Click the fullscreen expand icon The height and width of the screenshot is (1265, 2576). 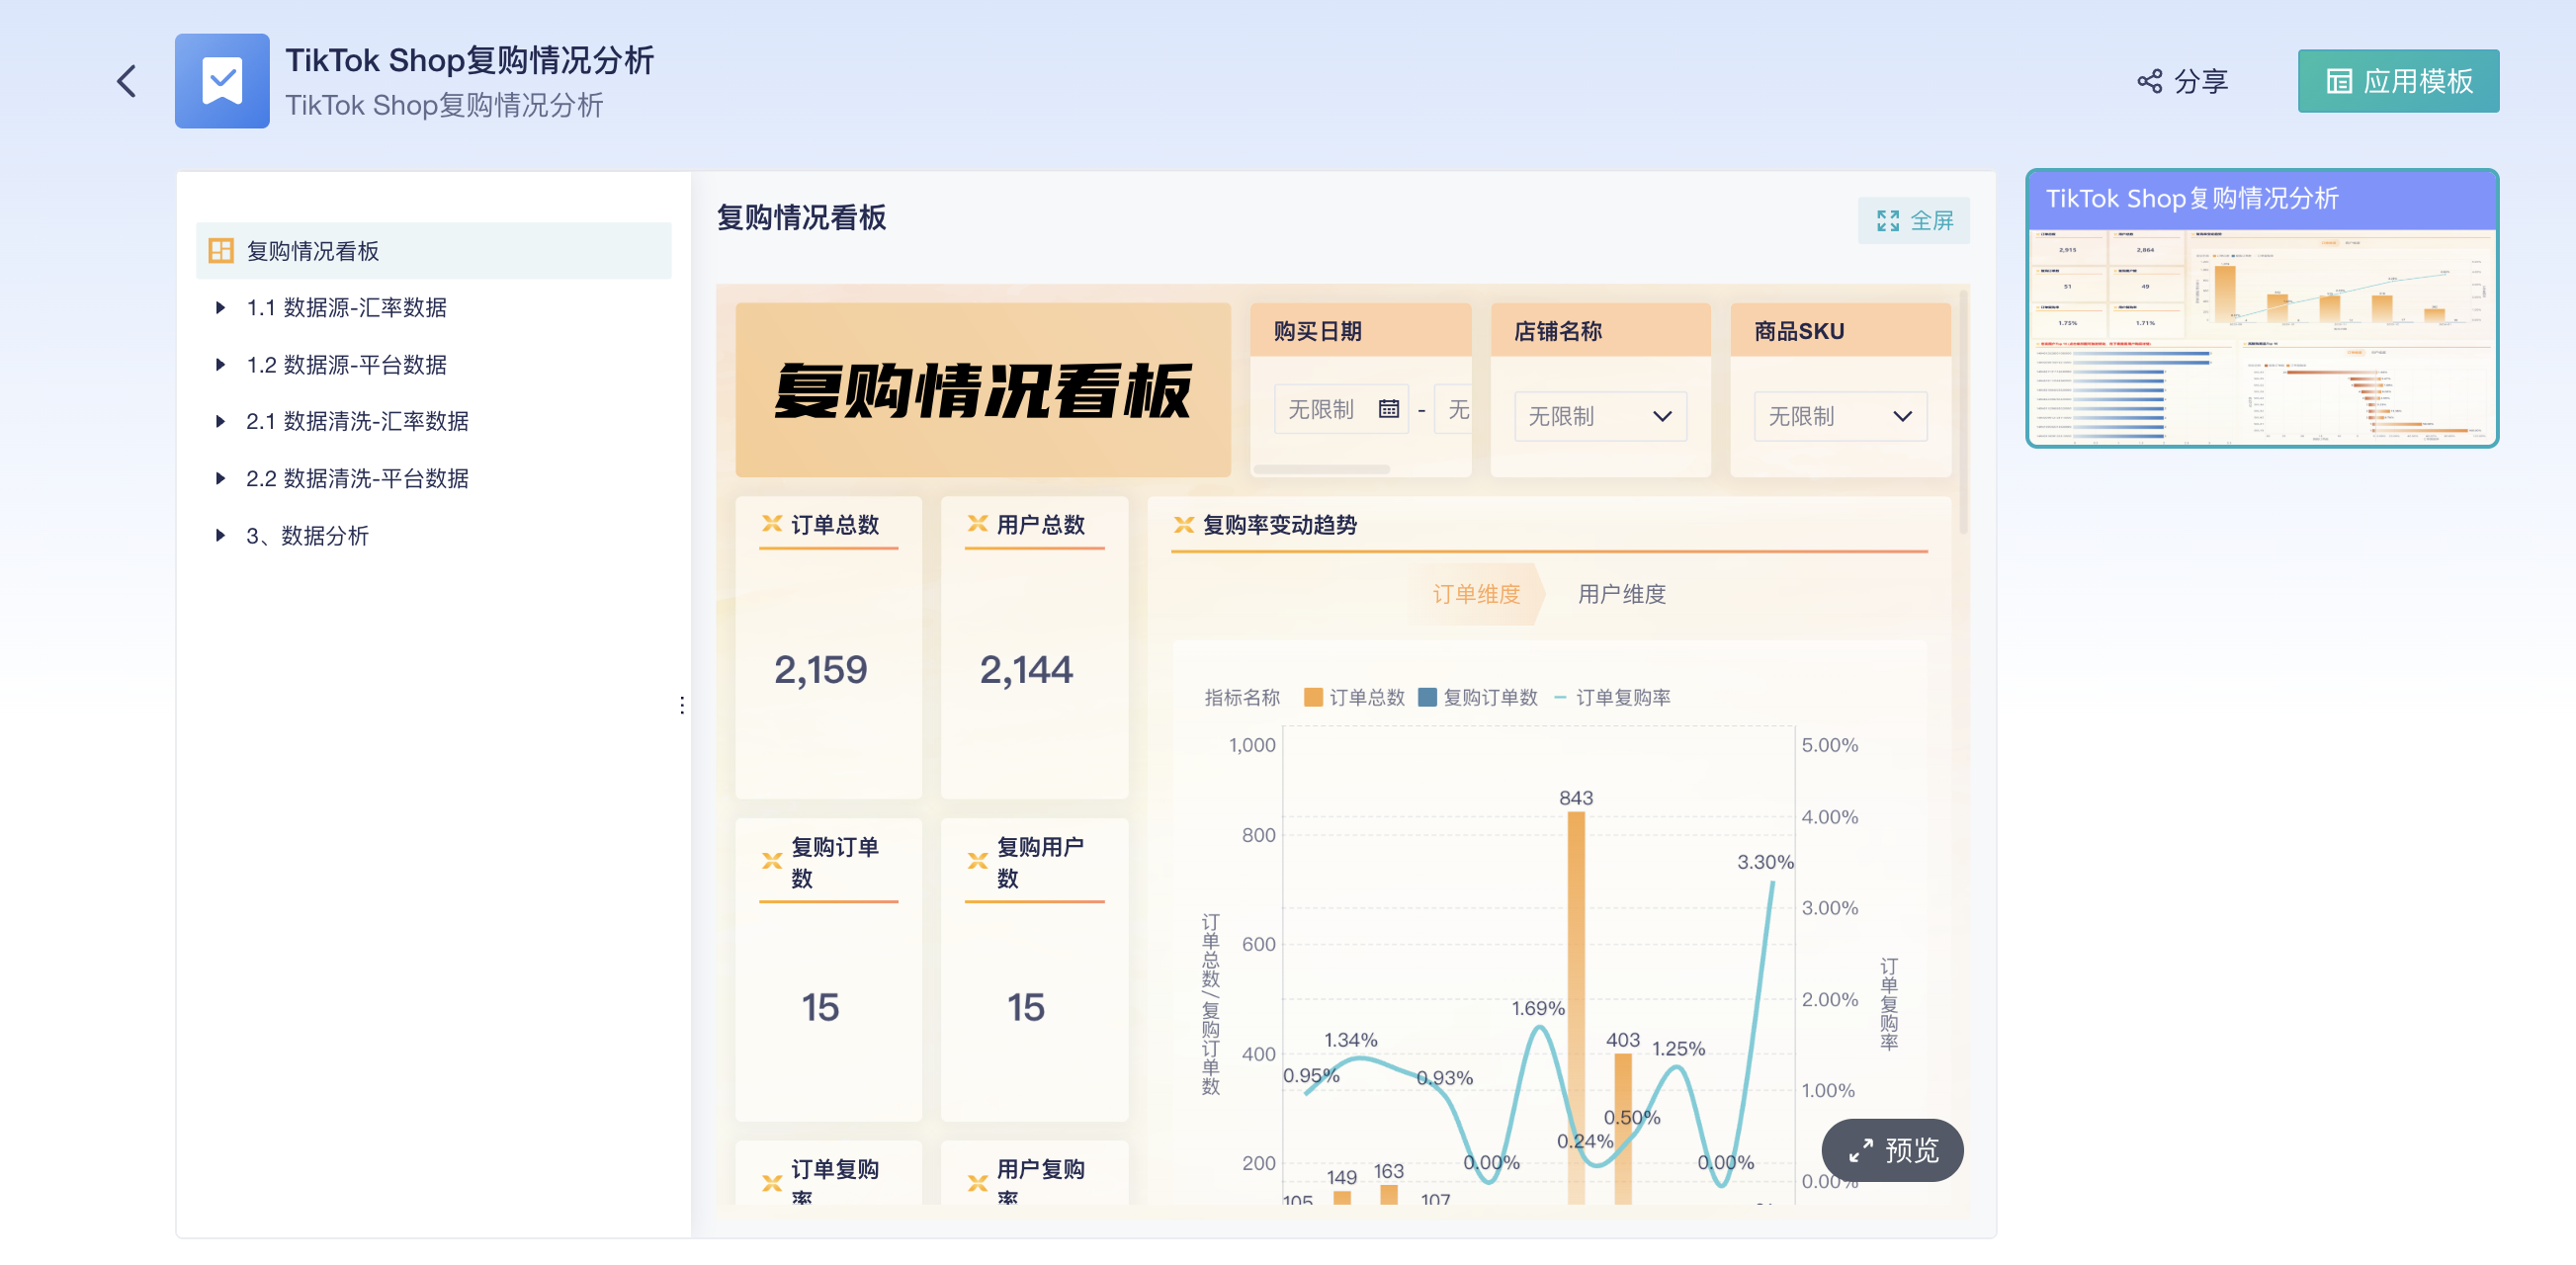click(1887, 220)
